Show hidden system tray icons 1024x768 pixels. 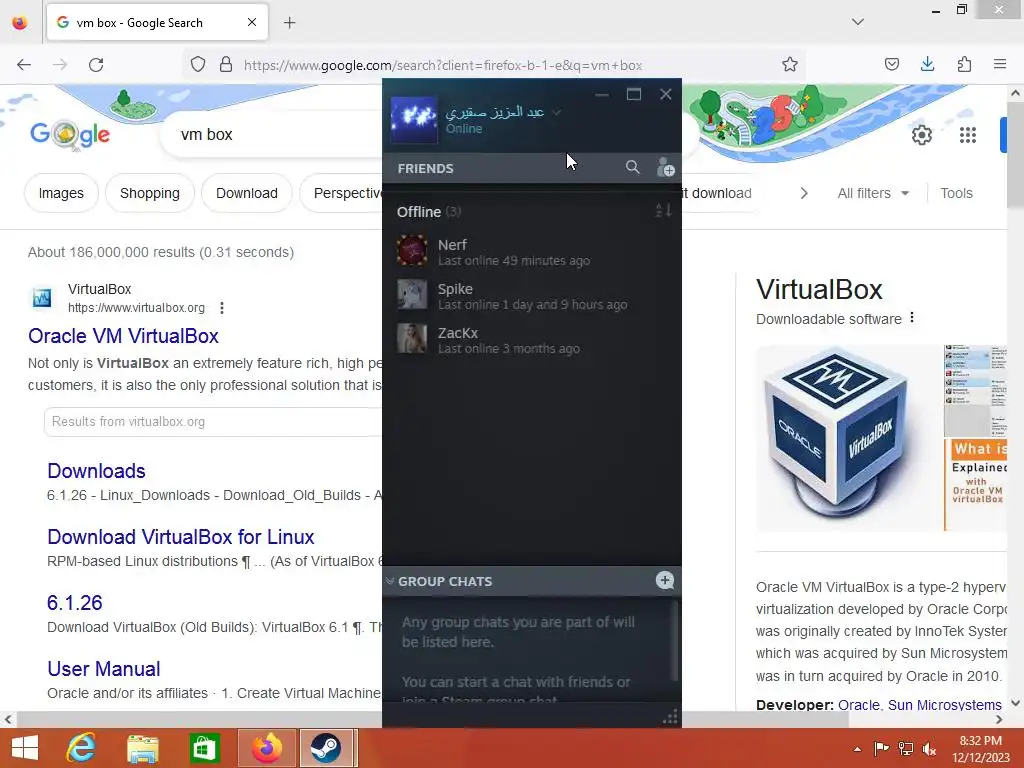pyautogui.click(x=857, y=749)
